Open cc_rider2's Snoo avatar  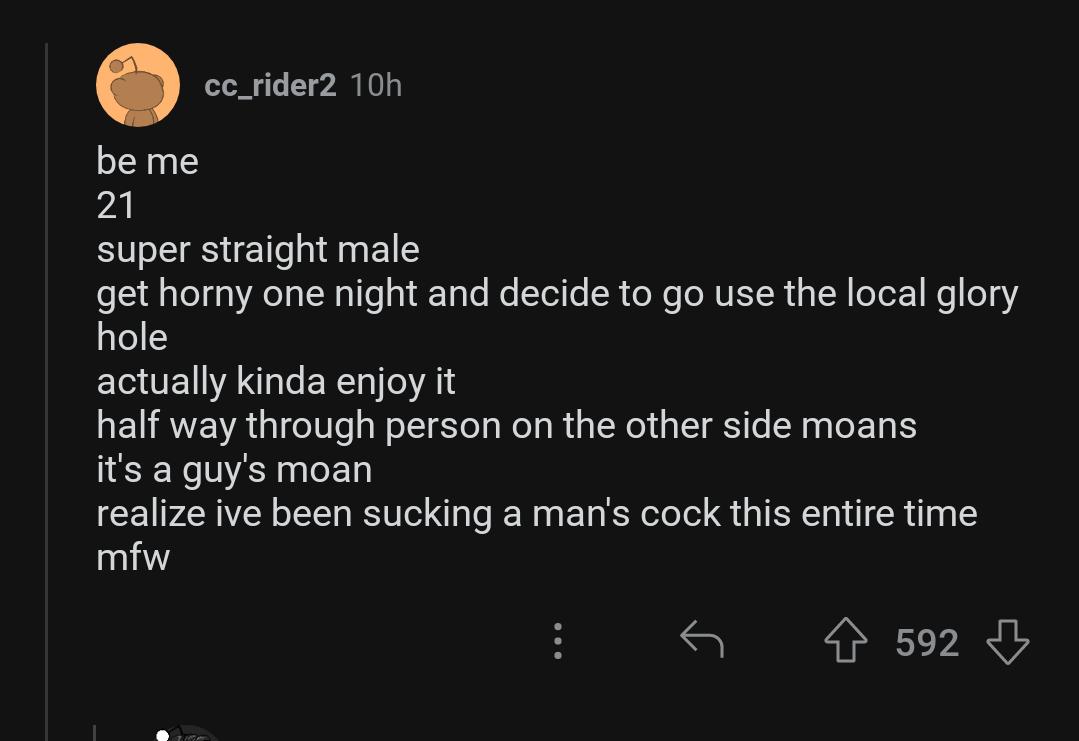click(x=138, y=86)
